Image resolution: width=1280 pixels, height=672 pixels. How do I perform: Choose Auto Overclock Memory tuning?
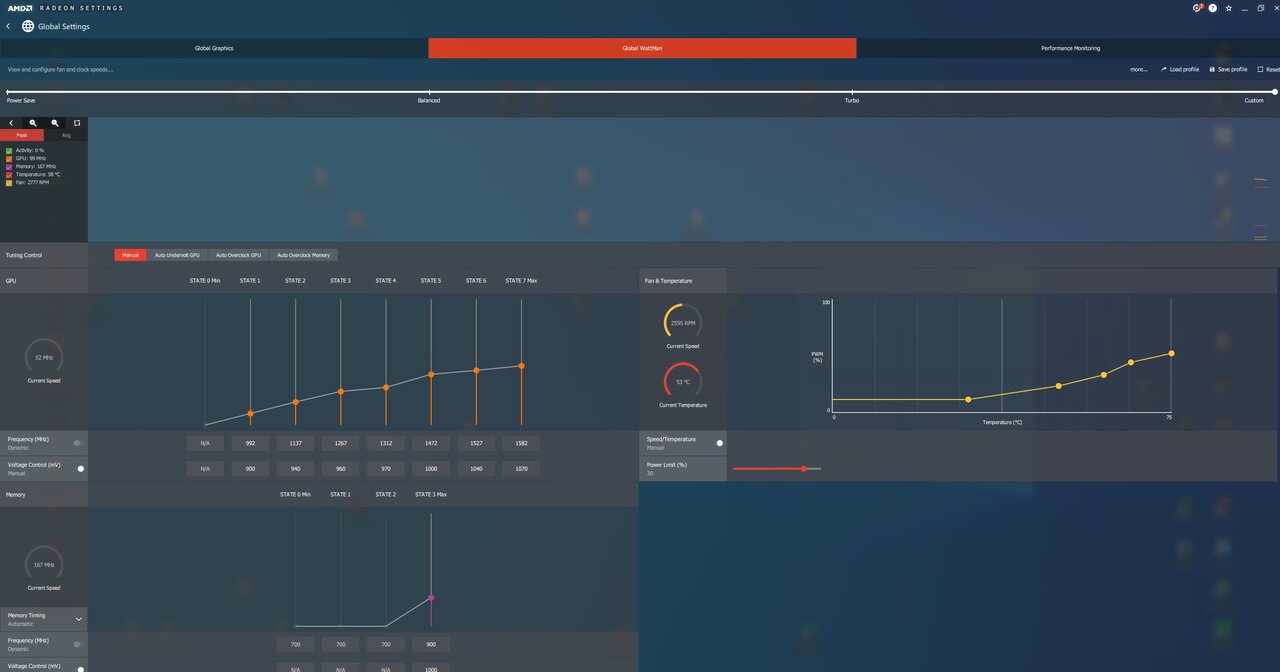coord(303,255)
